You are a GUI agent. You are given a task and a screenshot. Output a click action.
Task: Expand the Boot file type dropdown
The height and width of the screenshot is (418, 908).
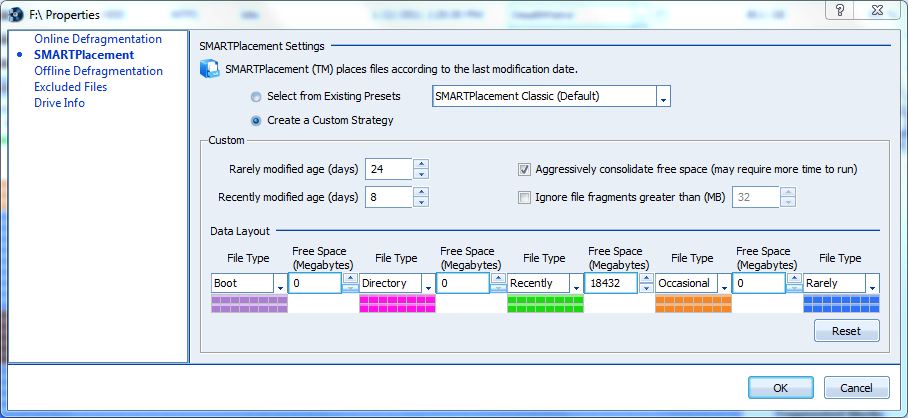click(x=279, y=284)
